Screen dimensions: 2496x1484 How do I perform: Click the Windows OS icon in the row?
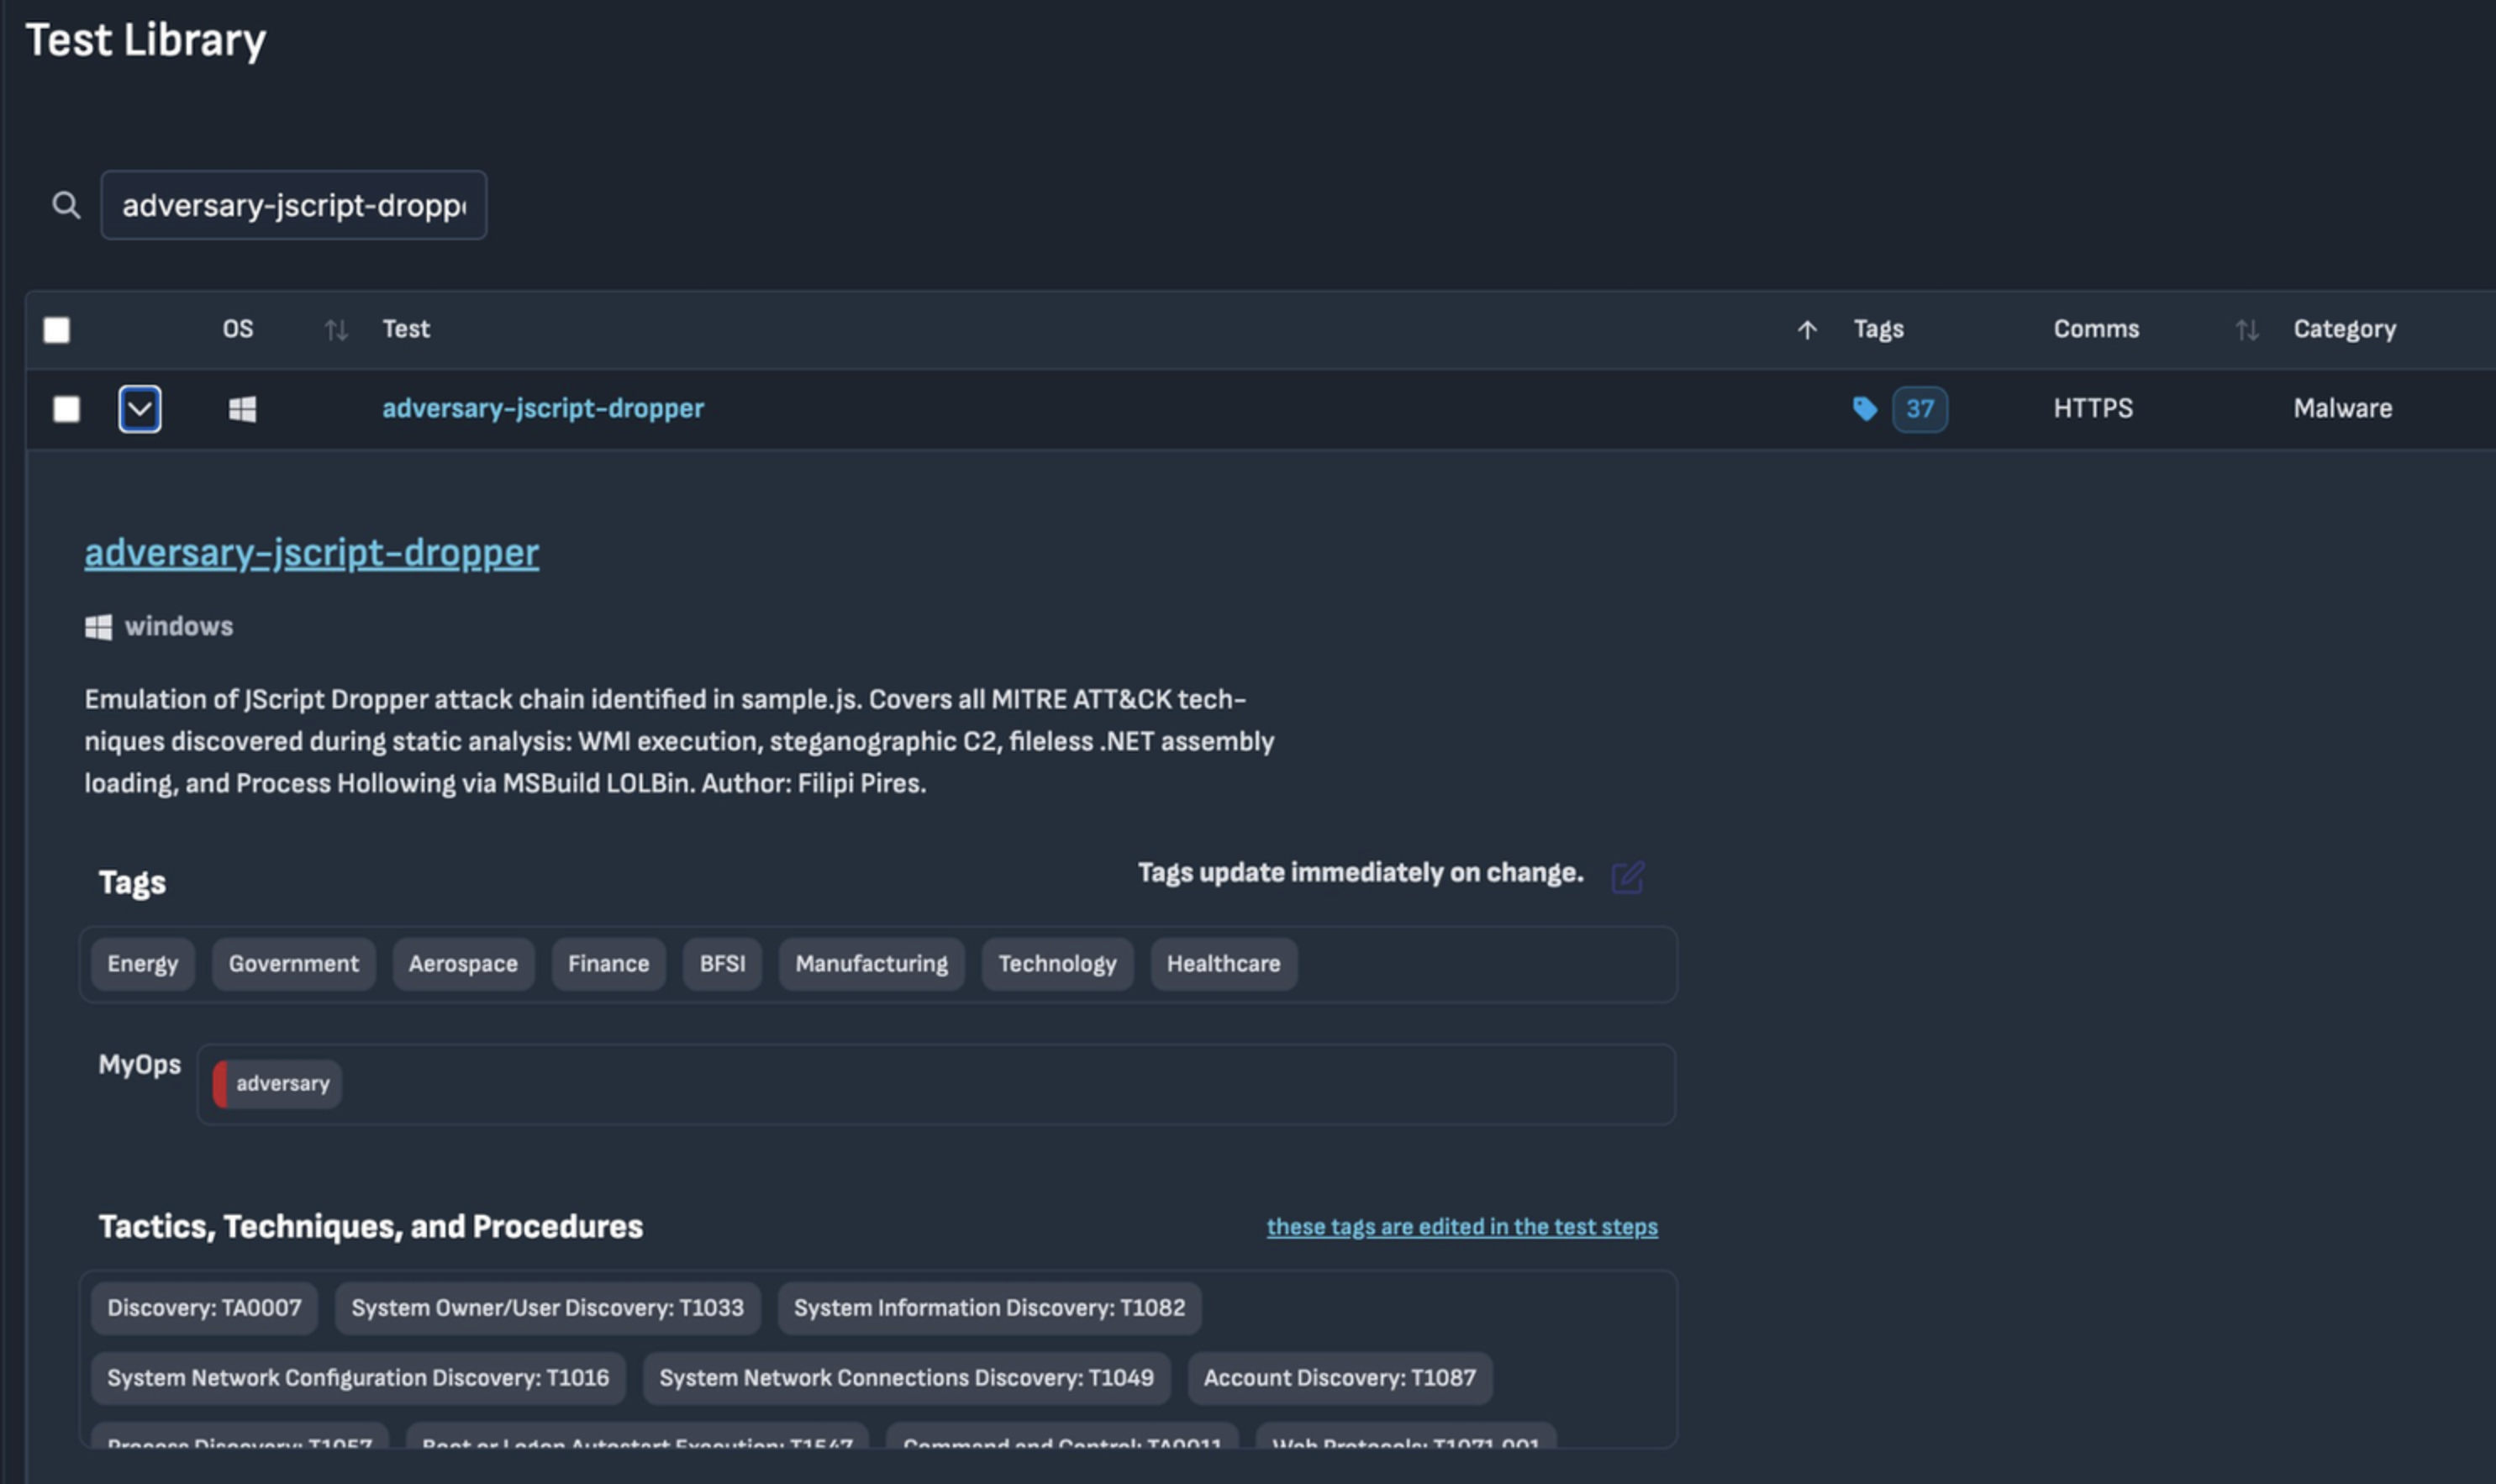(242, 409)
